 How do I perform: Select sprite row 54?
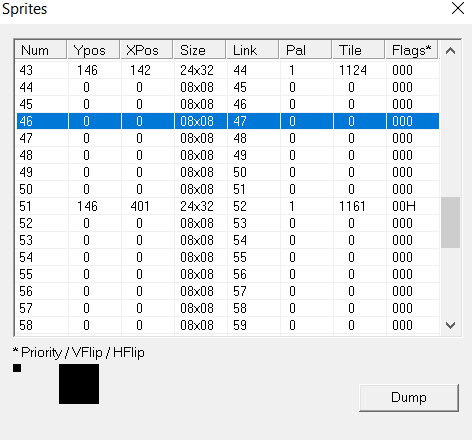pyautogui.click(x=228, y=257)
